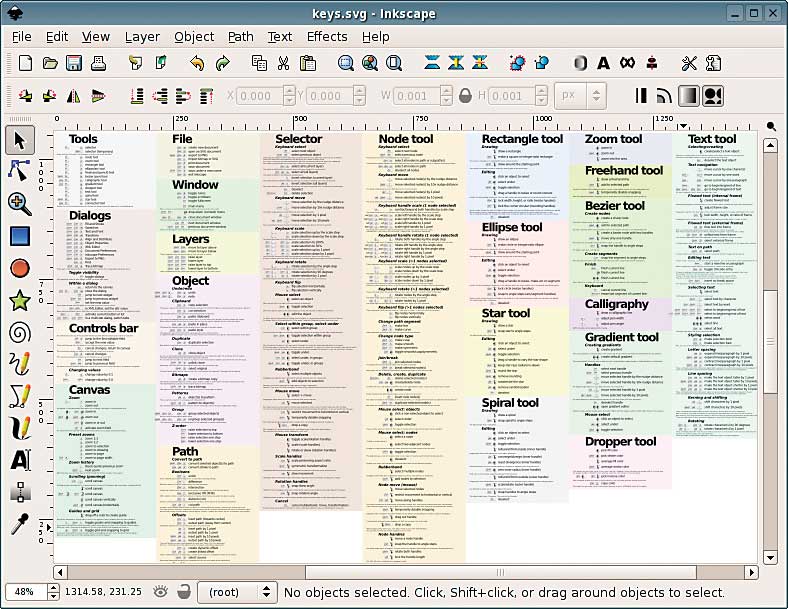Select the Selector arrow tool

coord(20,140)
